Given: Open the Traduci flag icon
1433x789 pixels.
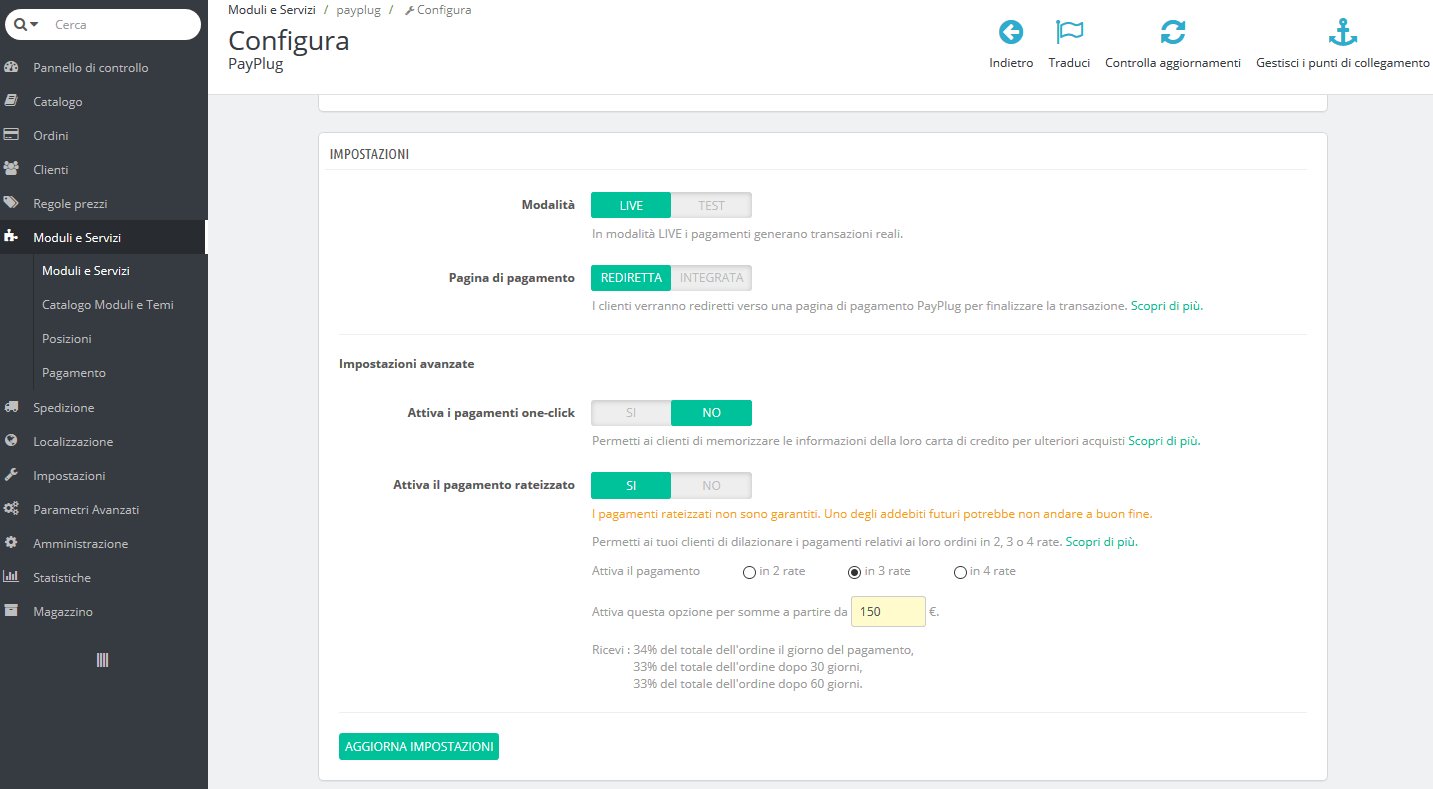Looking at the screenshot, I should pyautogui.click(x=1069, y=32).
